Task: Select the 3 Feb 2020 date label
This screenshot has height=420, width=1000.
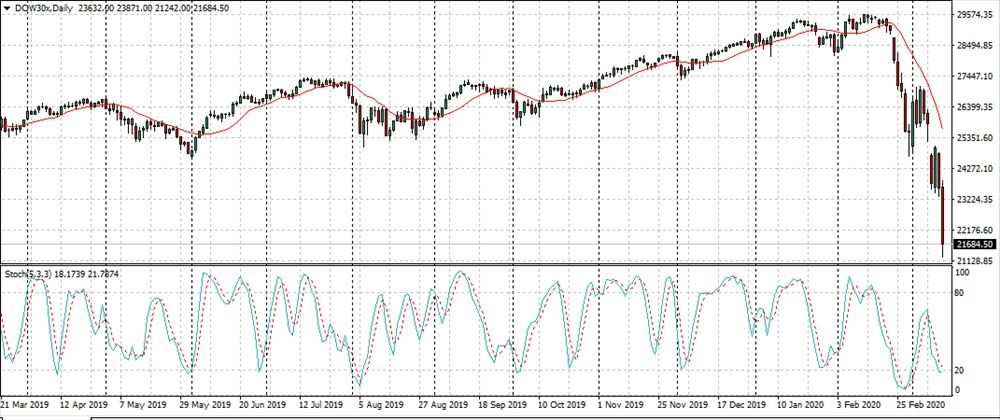Action: 857,406
